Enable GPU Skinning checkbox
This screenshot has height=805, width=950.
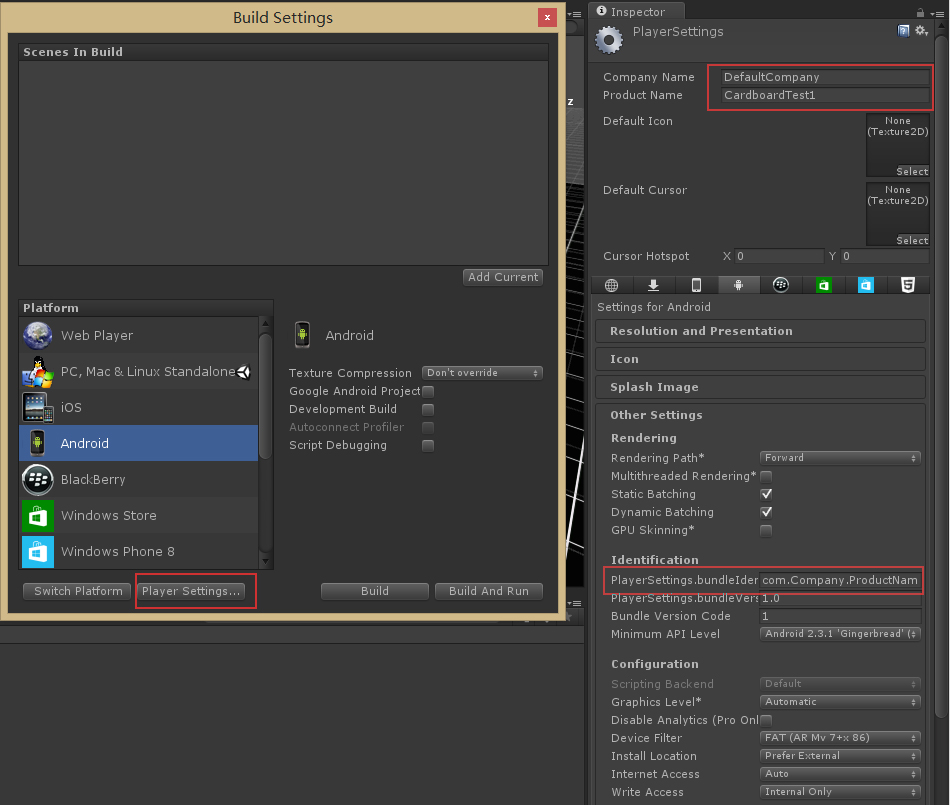tap(766, 531)
